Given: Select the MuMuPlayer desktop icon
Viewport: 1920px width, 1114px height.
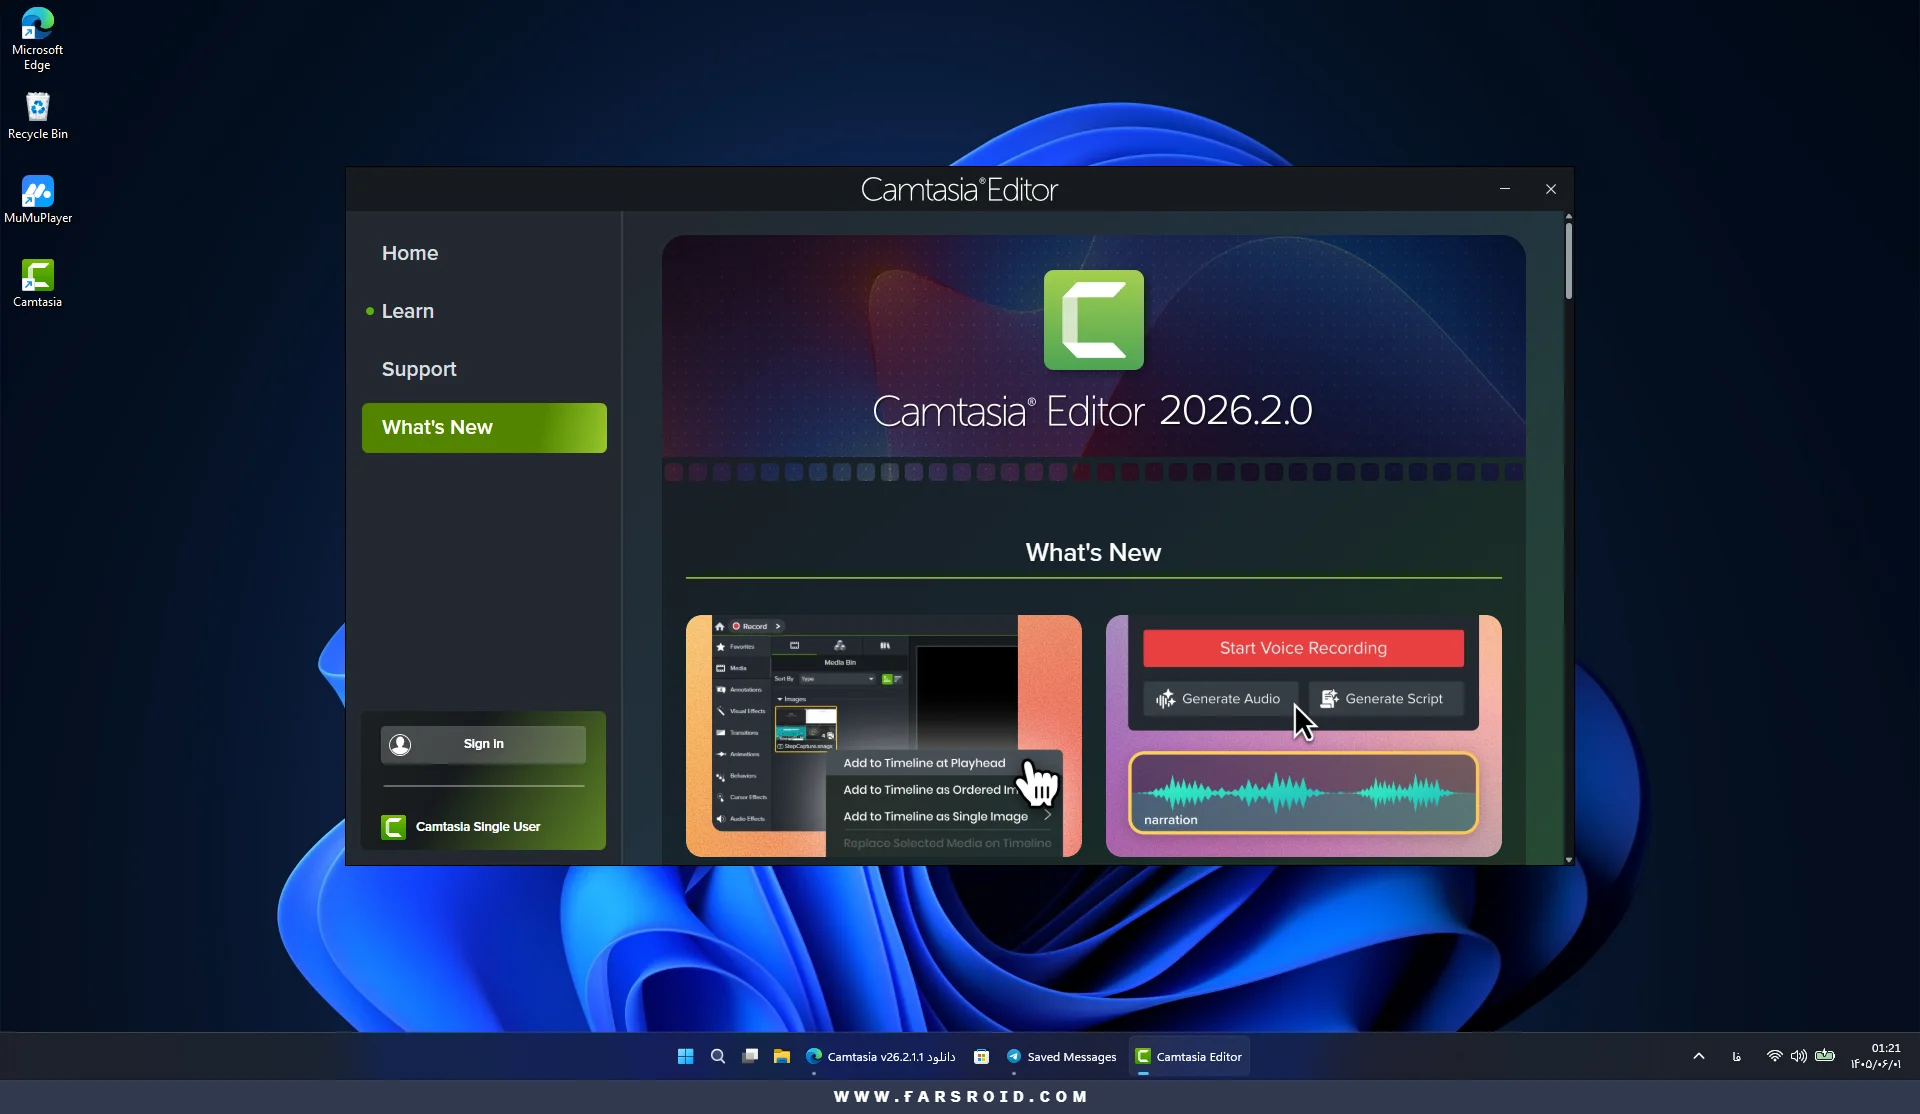Looking at the screenshot, I should coord(38,200).
